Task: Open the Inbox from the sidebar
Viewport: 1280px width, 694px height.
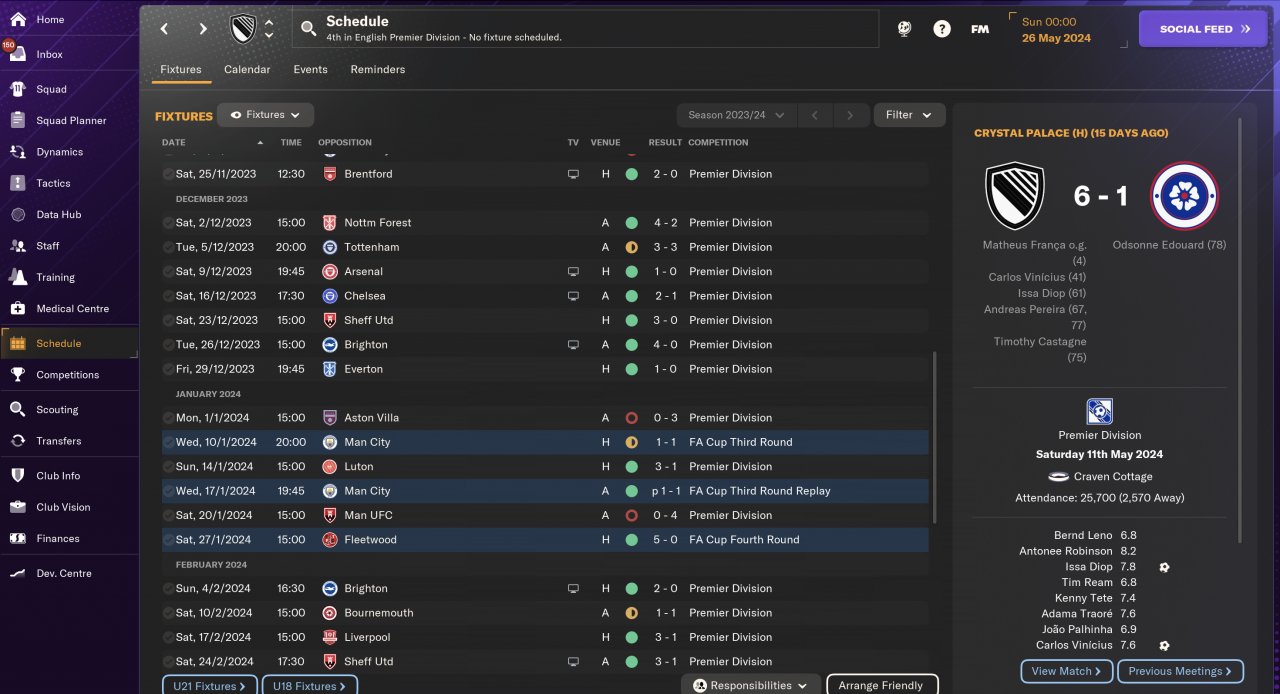Action: pyautogui.click(x=49, y=54)
